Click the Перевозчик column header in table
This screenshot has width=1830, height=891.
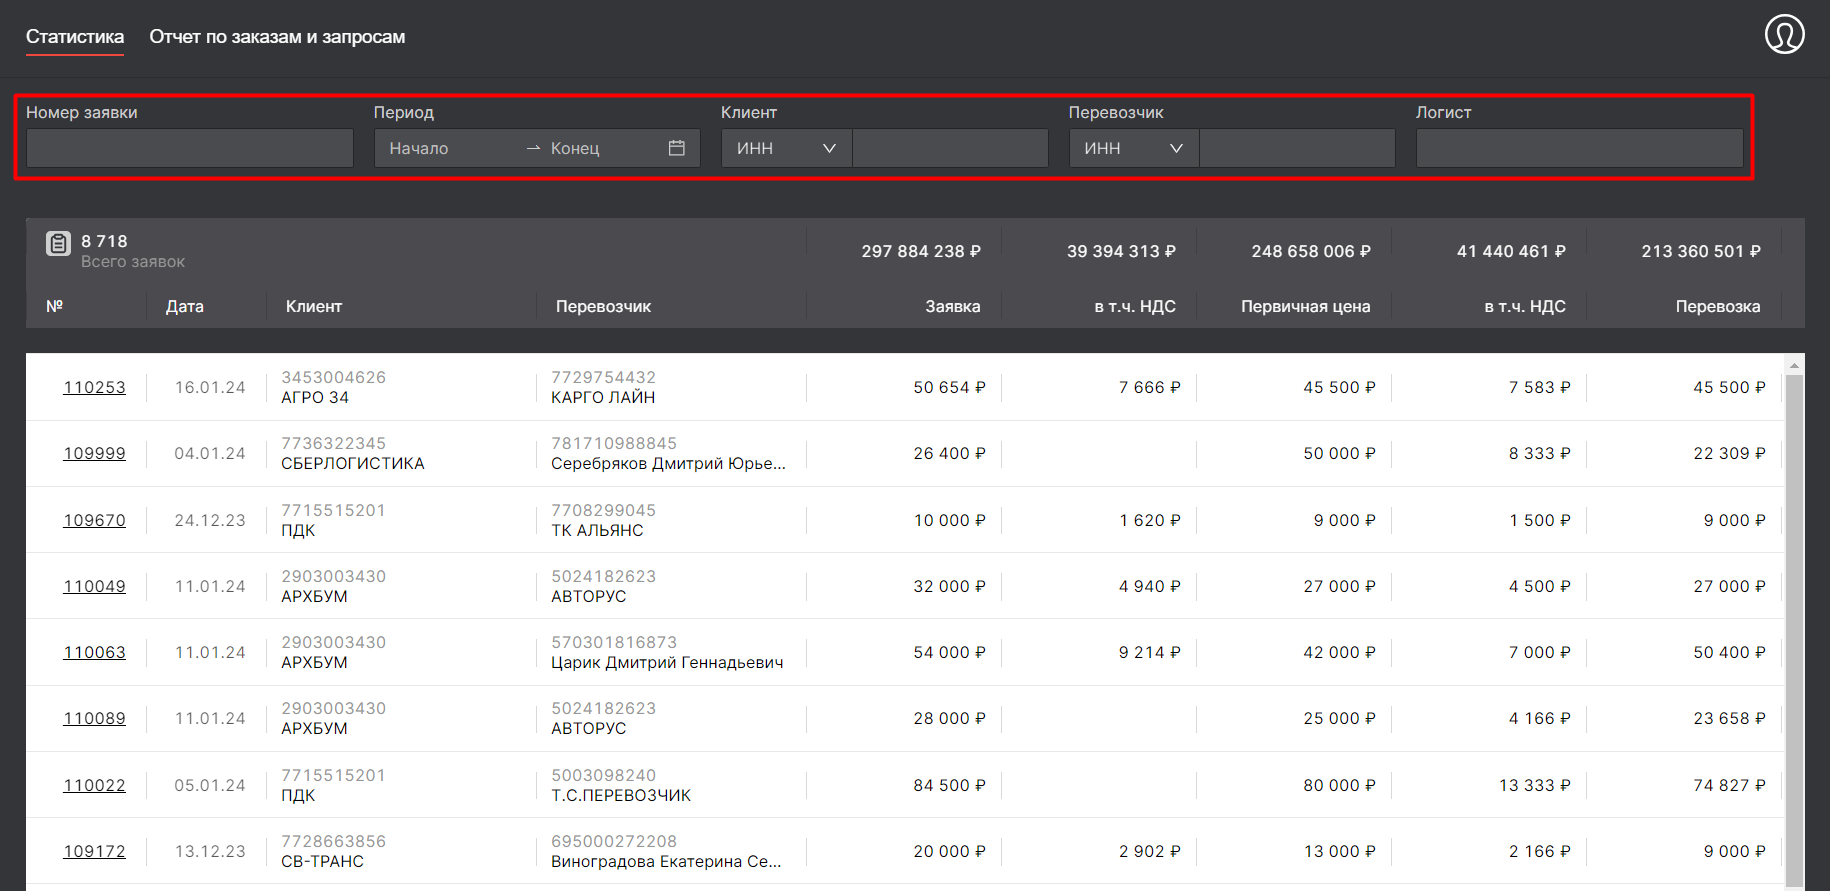pyautogui.click(x=603, y=306)
